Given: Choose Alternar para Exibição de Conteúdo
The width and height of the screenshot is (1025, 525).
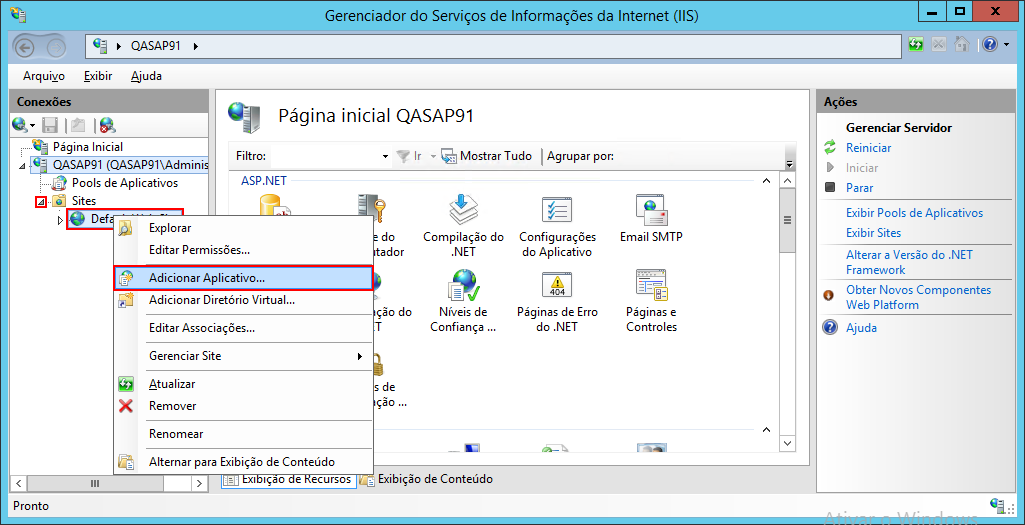Looking at the screenshot, I should [x=243, y=462].
